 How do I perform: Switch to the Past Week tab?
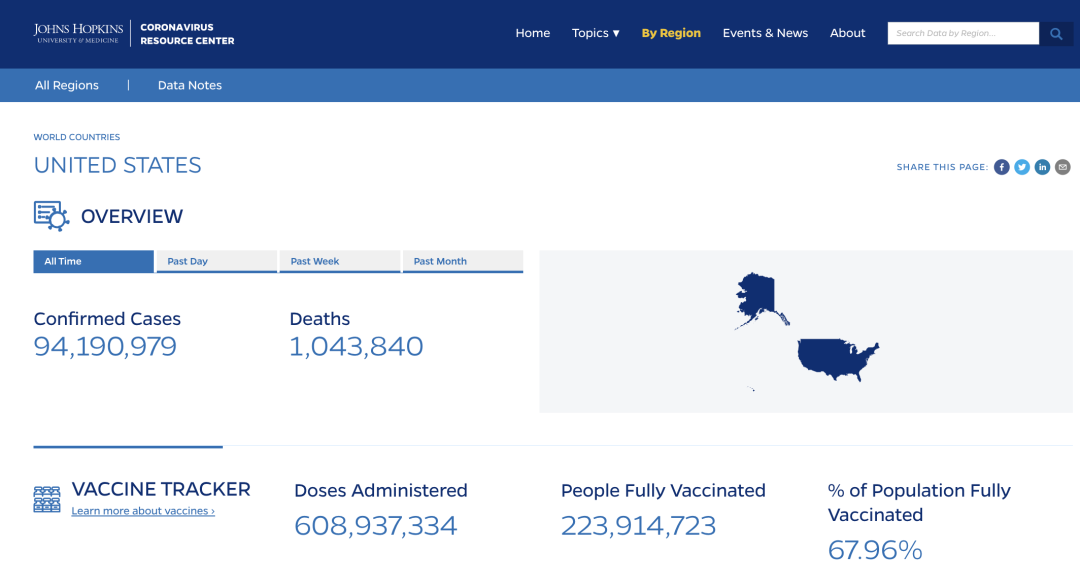(x=340, y=261)
